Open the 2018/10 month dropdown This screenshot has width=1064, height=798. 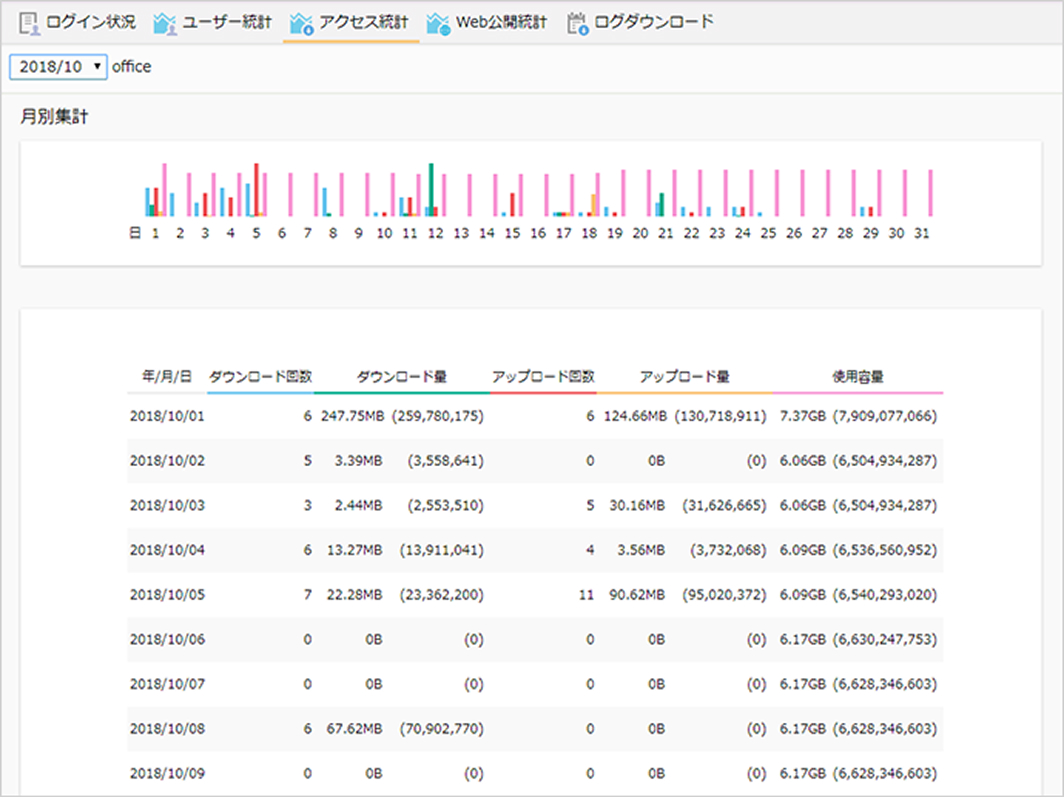coord(58,67)
